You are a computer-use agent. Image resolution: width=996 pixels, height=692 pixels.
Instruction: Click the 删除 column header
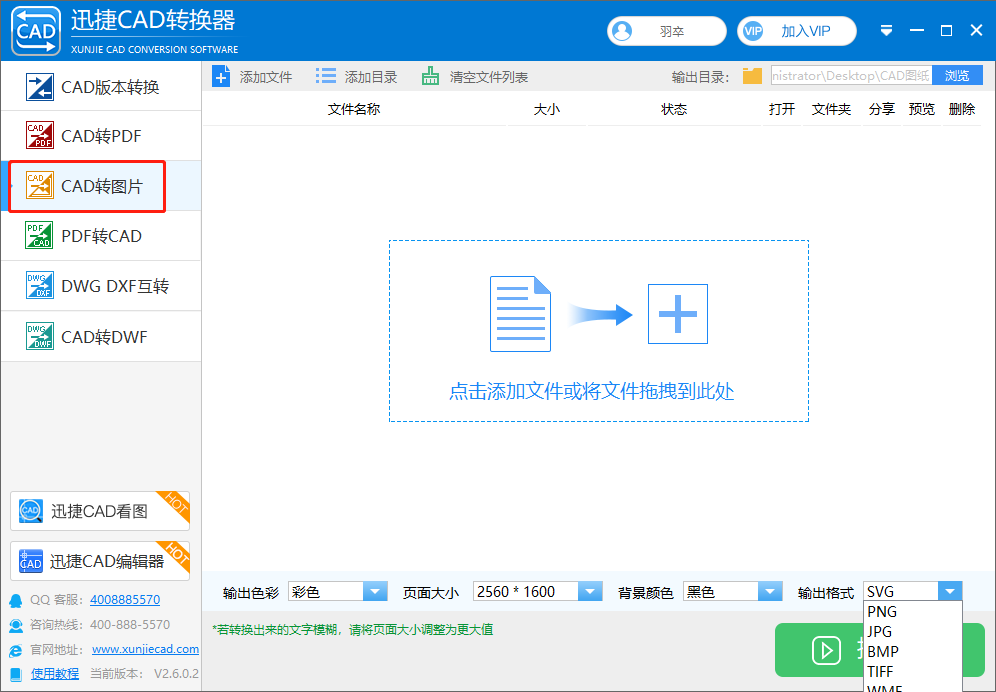(x=962, y=109)
